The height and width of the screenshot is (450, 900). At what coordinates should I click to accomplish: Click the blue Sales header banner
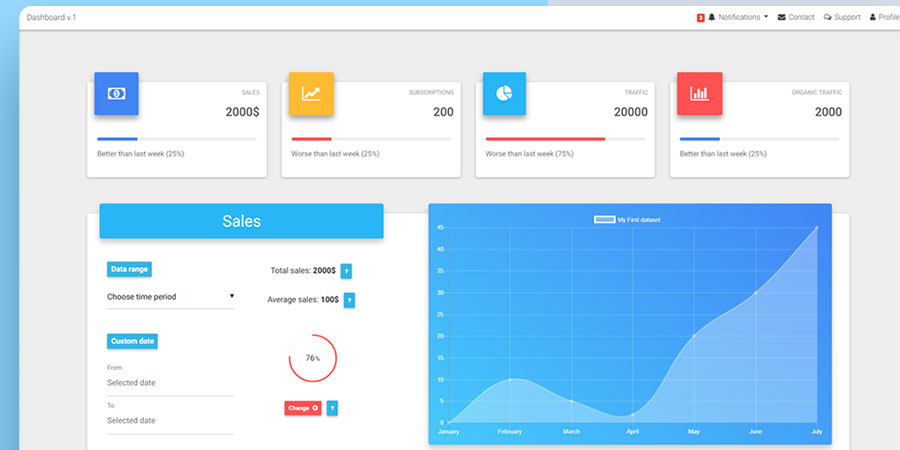[x=241, y=221]
